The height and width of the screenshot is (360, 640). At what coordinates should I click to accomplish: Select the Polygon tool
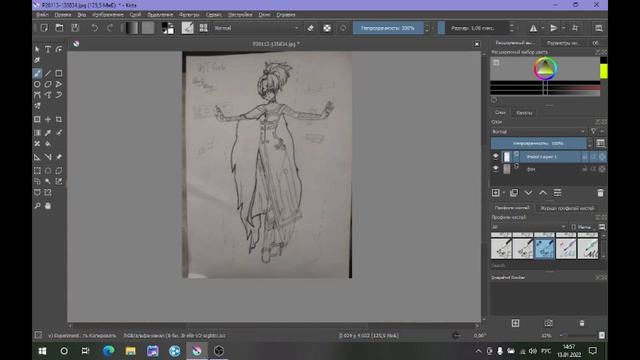tap(48, 84)
